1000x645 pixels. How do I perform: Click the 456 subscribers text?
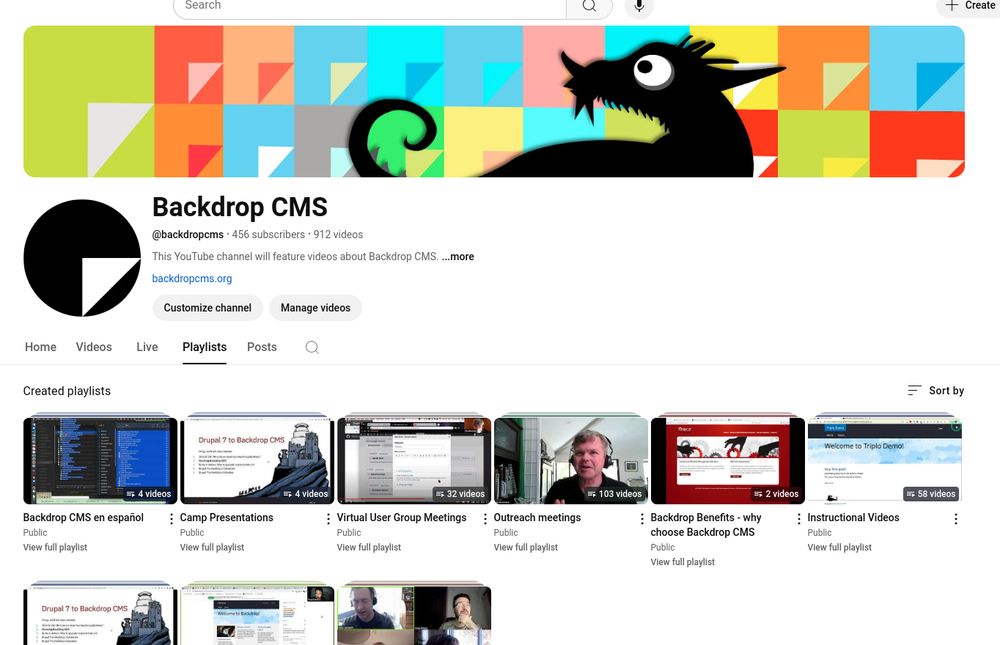(268, 235)
